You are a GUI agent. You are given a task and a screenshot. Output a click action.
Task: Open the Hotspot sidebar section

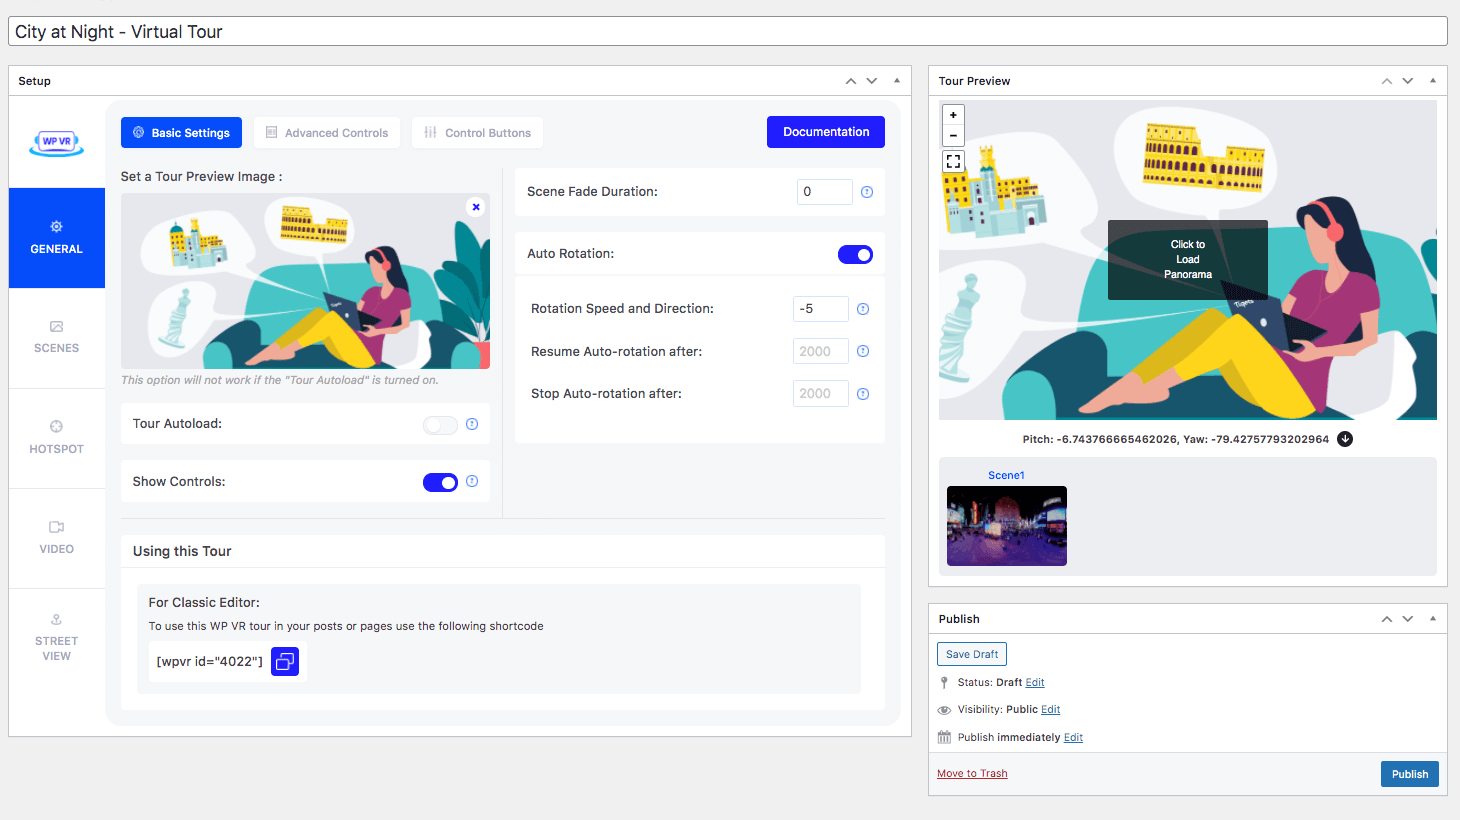(x=57, y=438)
